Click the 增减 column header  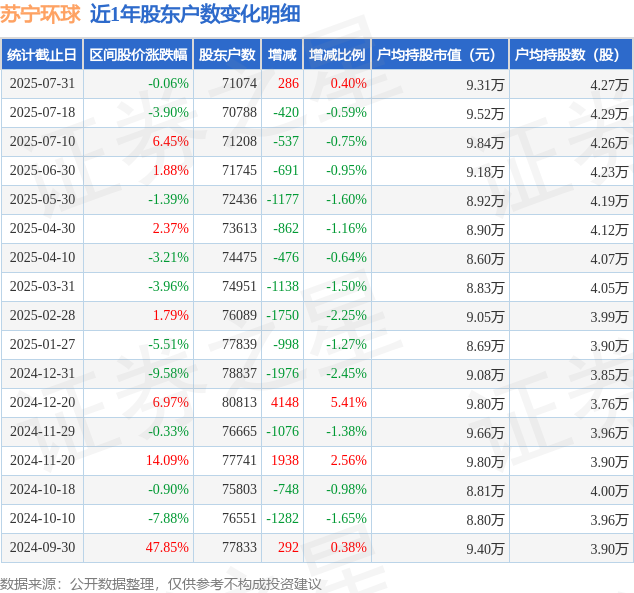coord(282,55)
